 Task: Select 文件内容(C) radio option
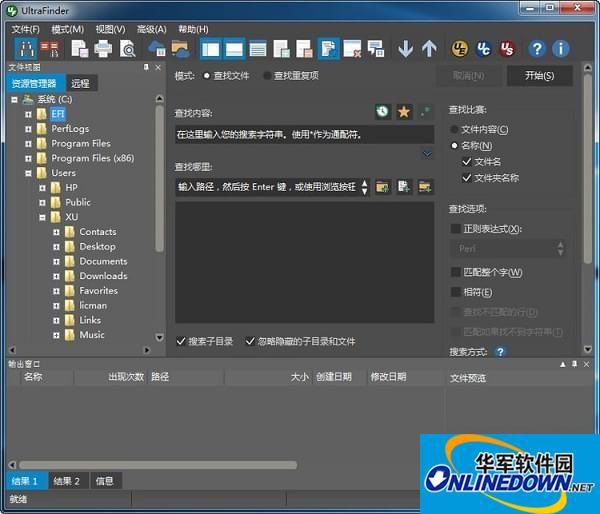[x=454, y=129]
